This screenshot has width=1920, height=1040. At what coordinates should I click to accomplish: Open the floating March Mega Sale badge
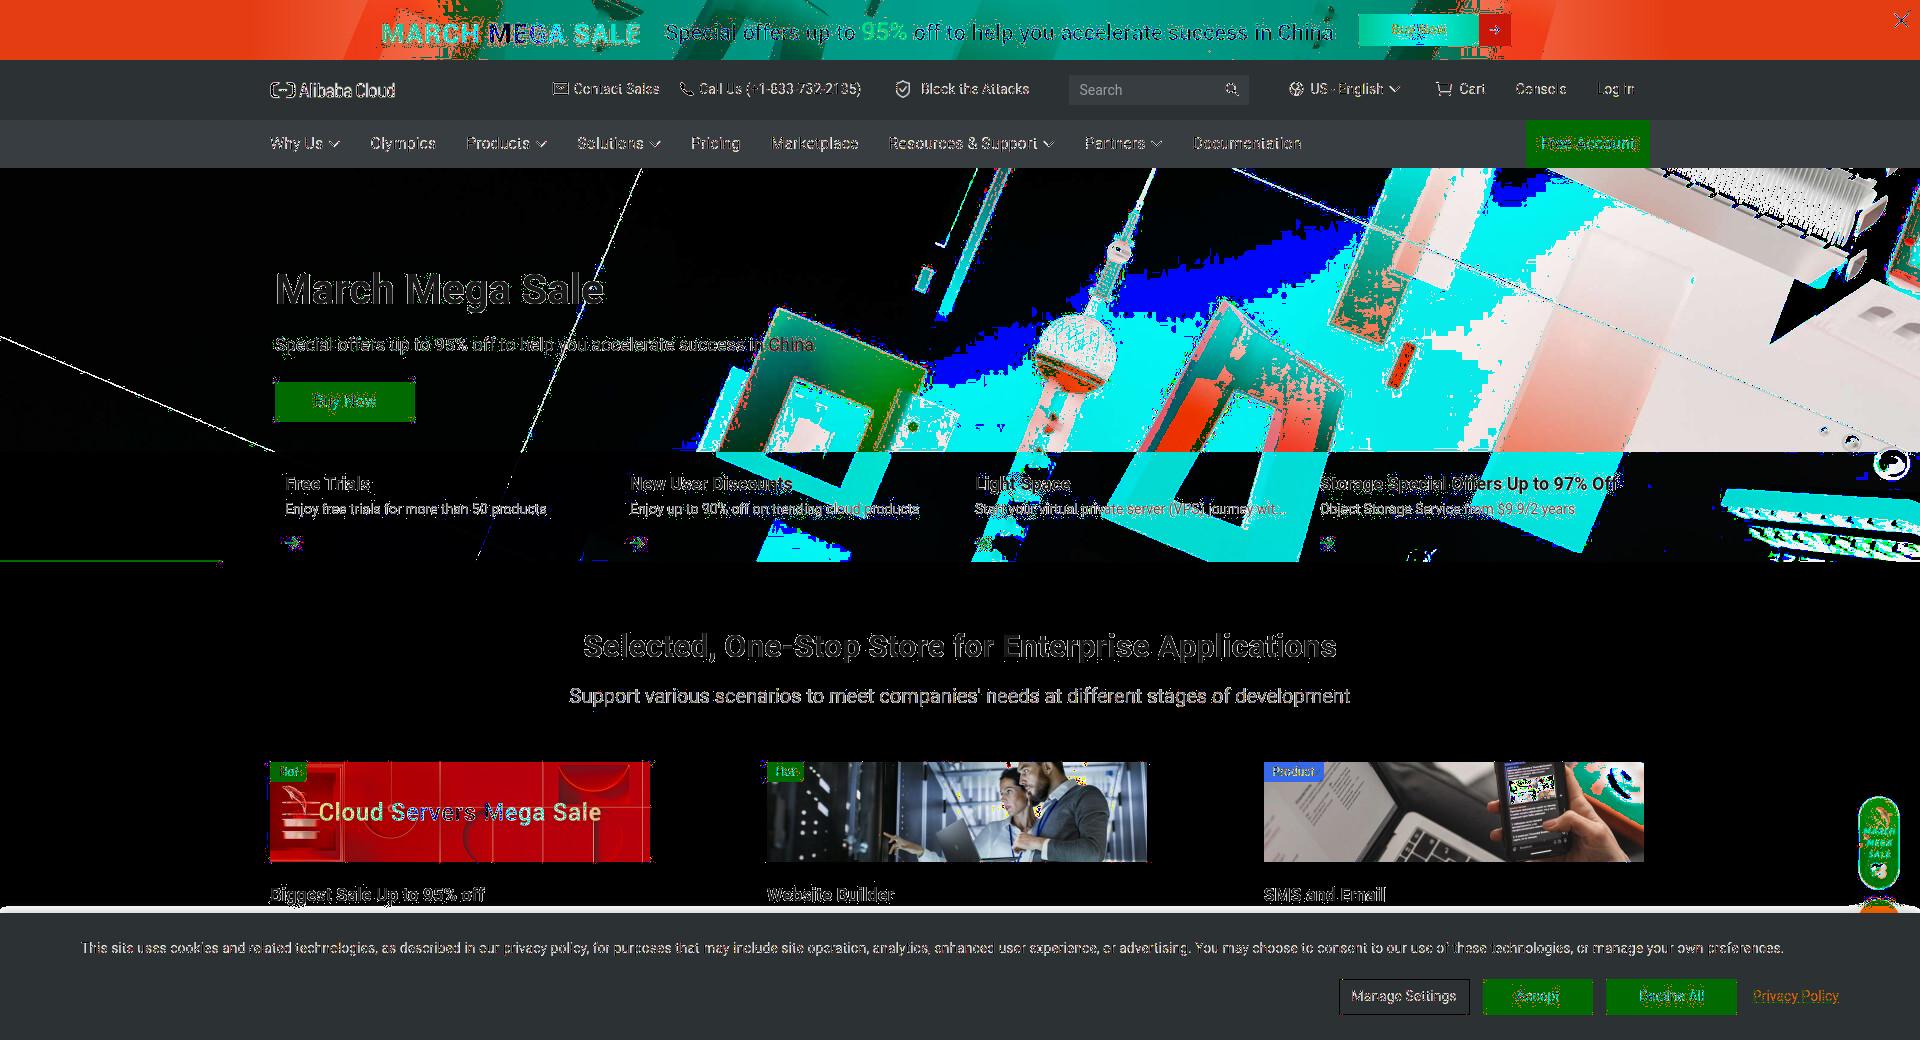pyautogui.click(x=1879, y=842)
